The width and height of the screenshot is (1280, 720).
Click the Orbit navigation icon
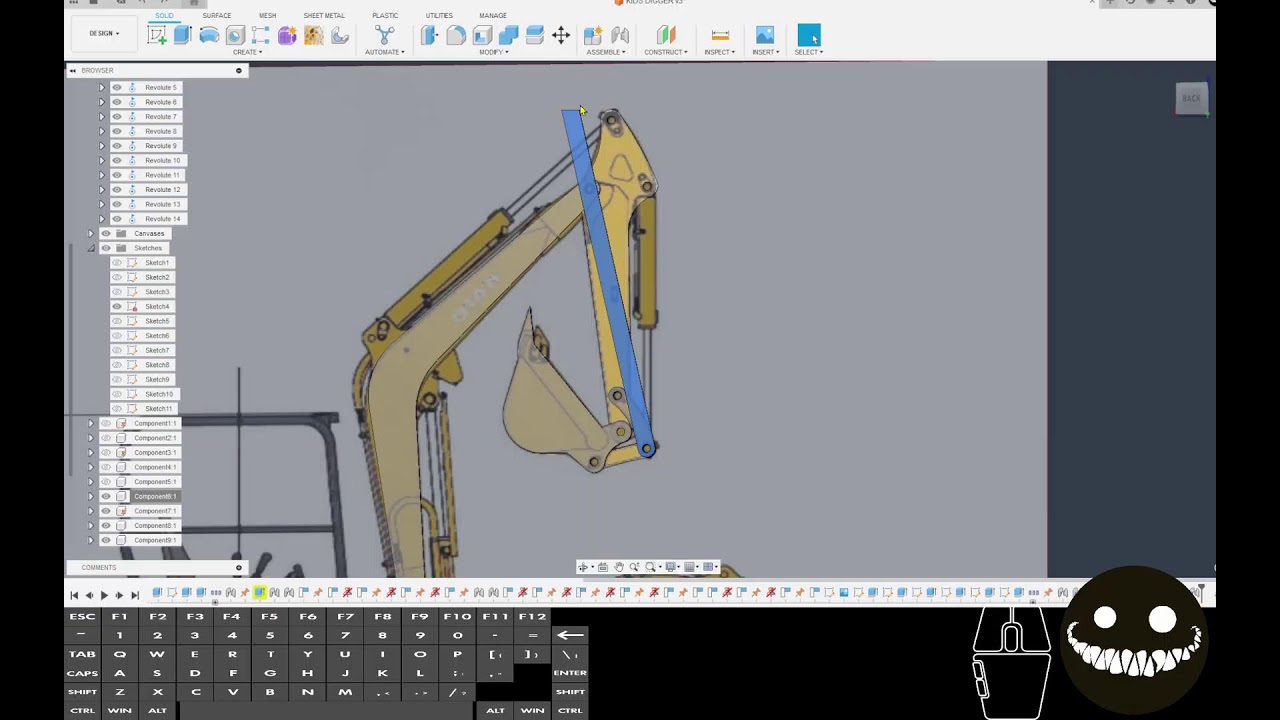pyautogui.click(x=584, y=567)
